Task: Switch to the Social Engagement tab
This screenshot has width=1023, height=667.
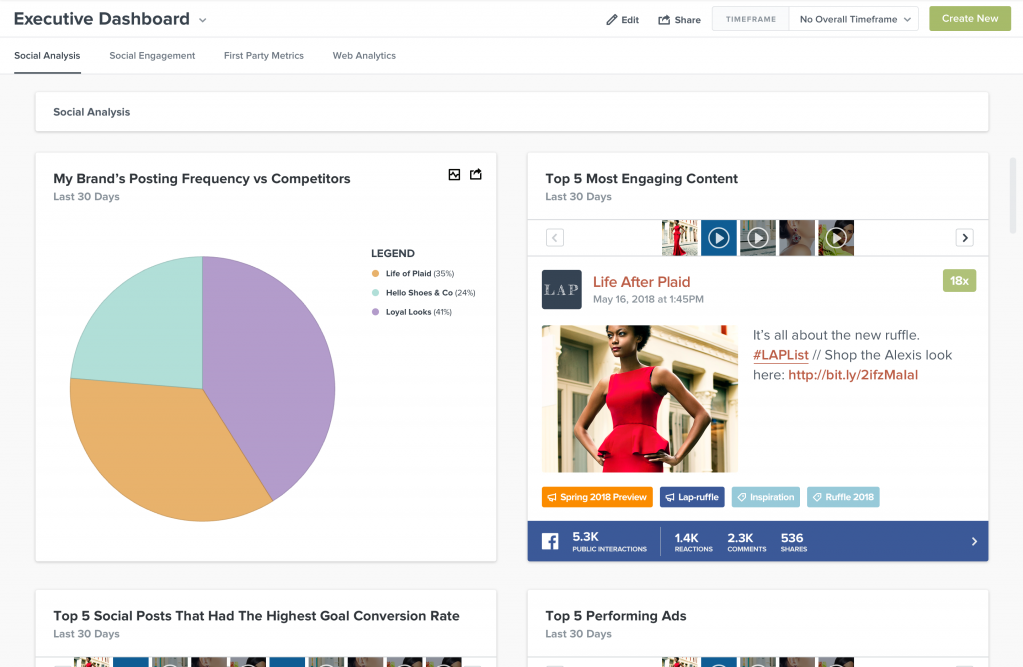Action: pyautogui.click(x=151, y=56)
